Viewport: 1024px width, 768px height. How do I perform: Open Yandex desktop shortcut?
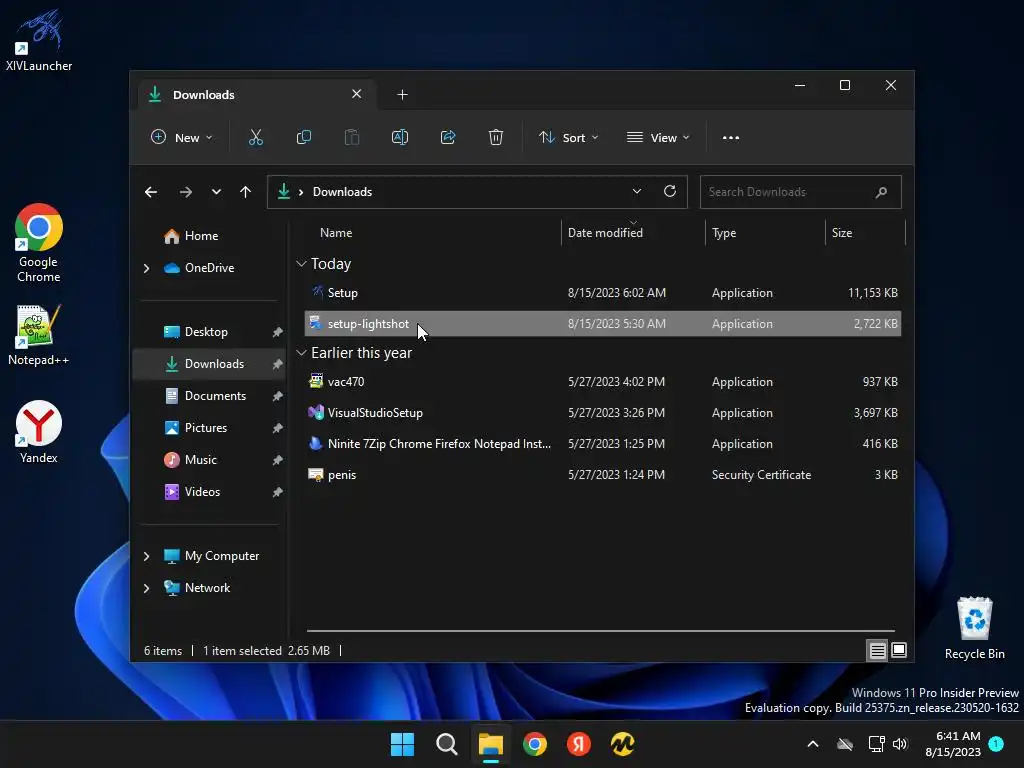[x=39, y=432]
